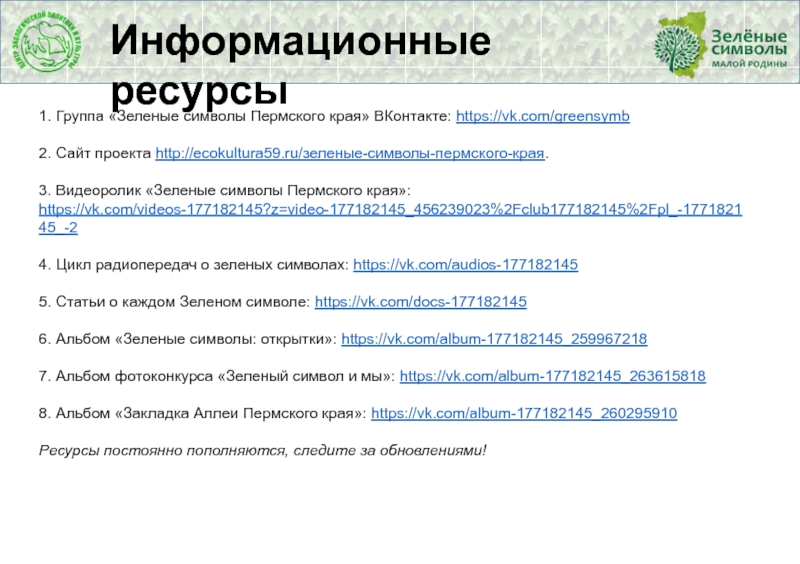Open the album-177182145_259967218 postcards link
The height and width of the screenshot is (564, 800).
click(494, 339)
